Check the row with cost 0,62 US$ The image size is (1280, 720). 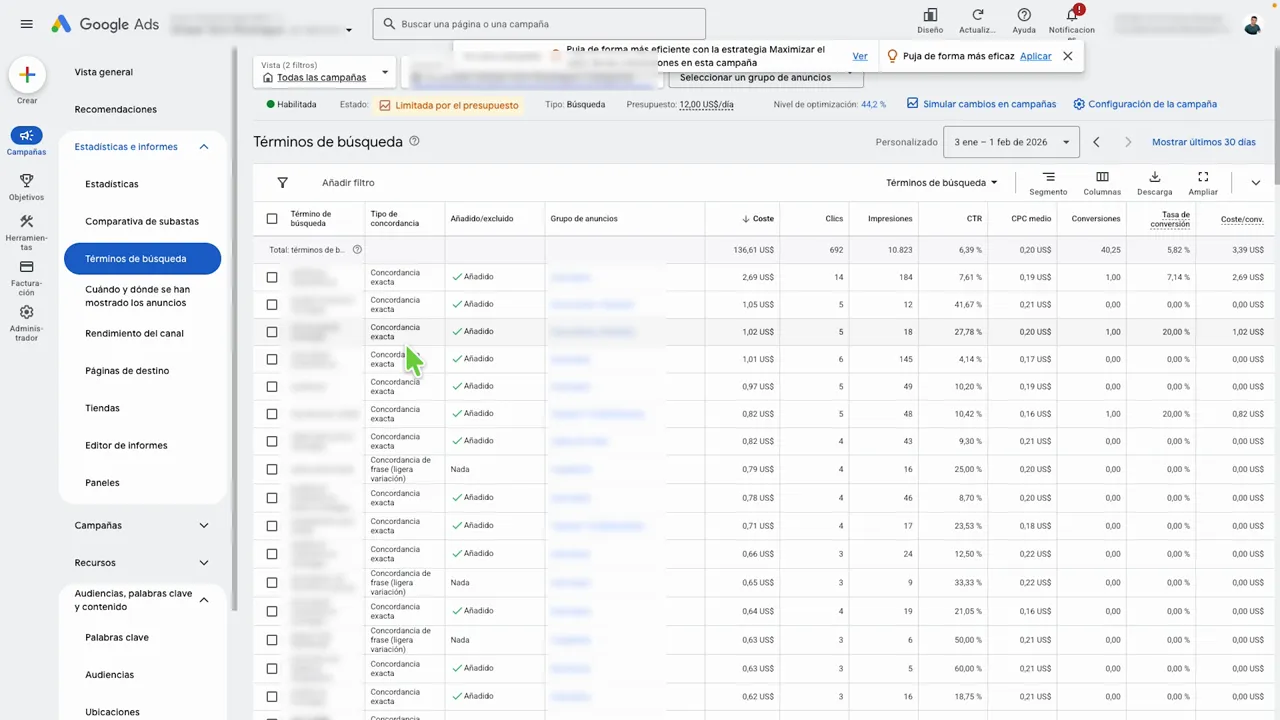click(x=272, y=696)
